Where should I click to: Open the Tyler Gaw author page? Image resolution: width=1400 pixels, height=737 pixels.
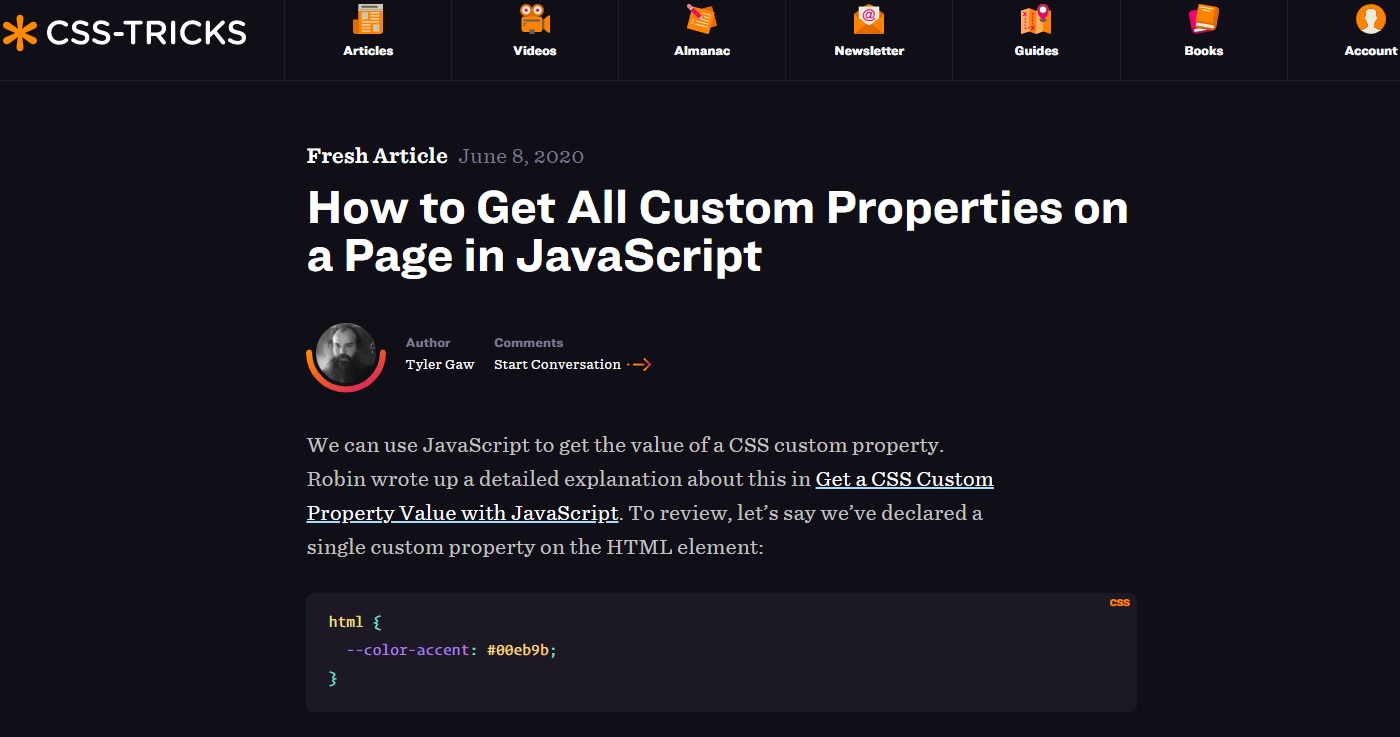coord(440,364)
